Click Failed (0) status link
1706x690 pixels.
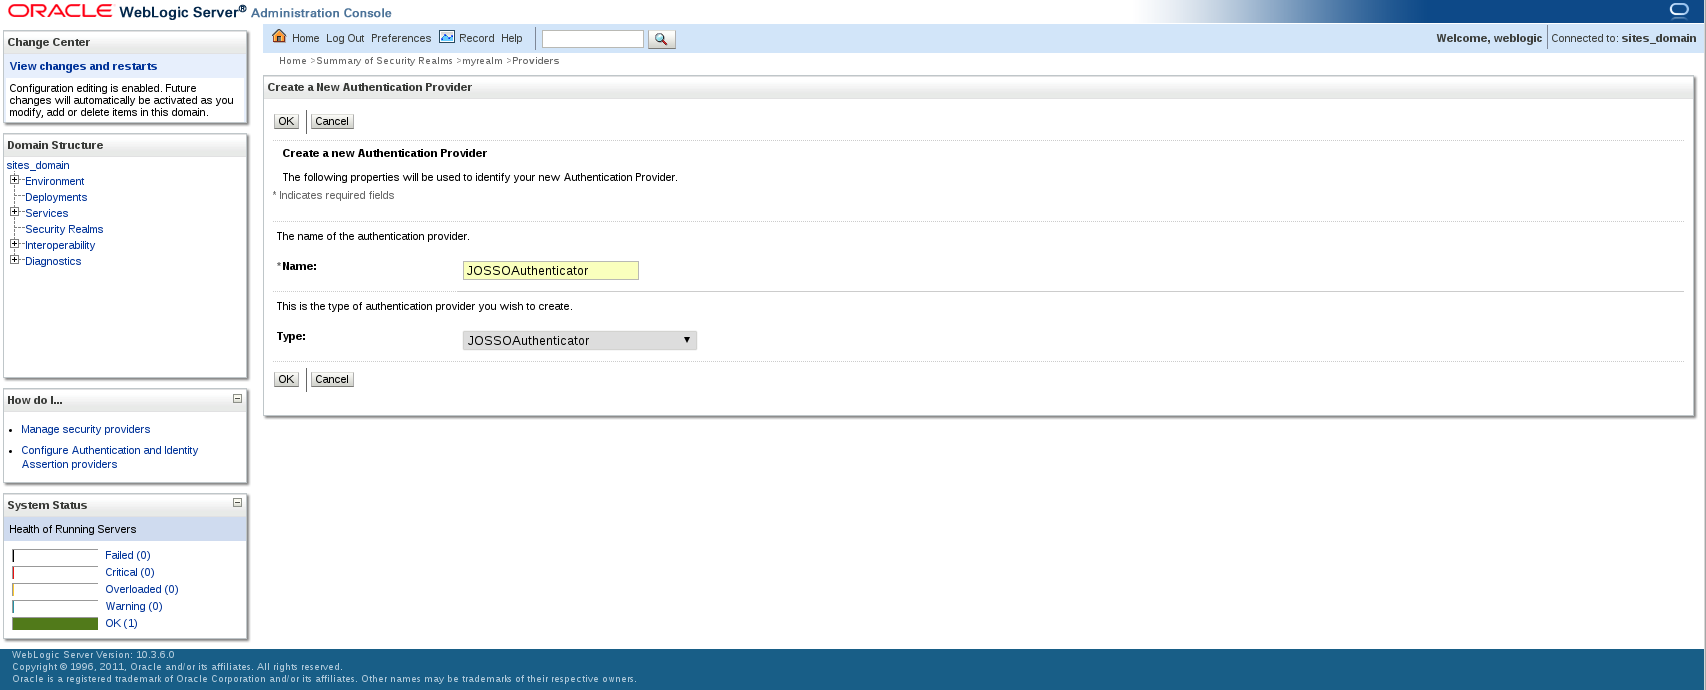[128, 555]
